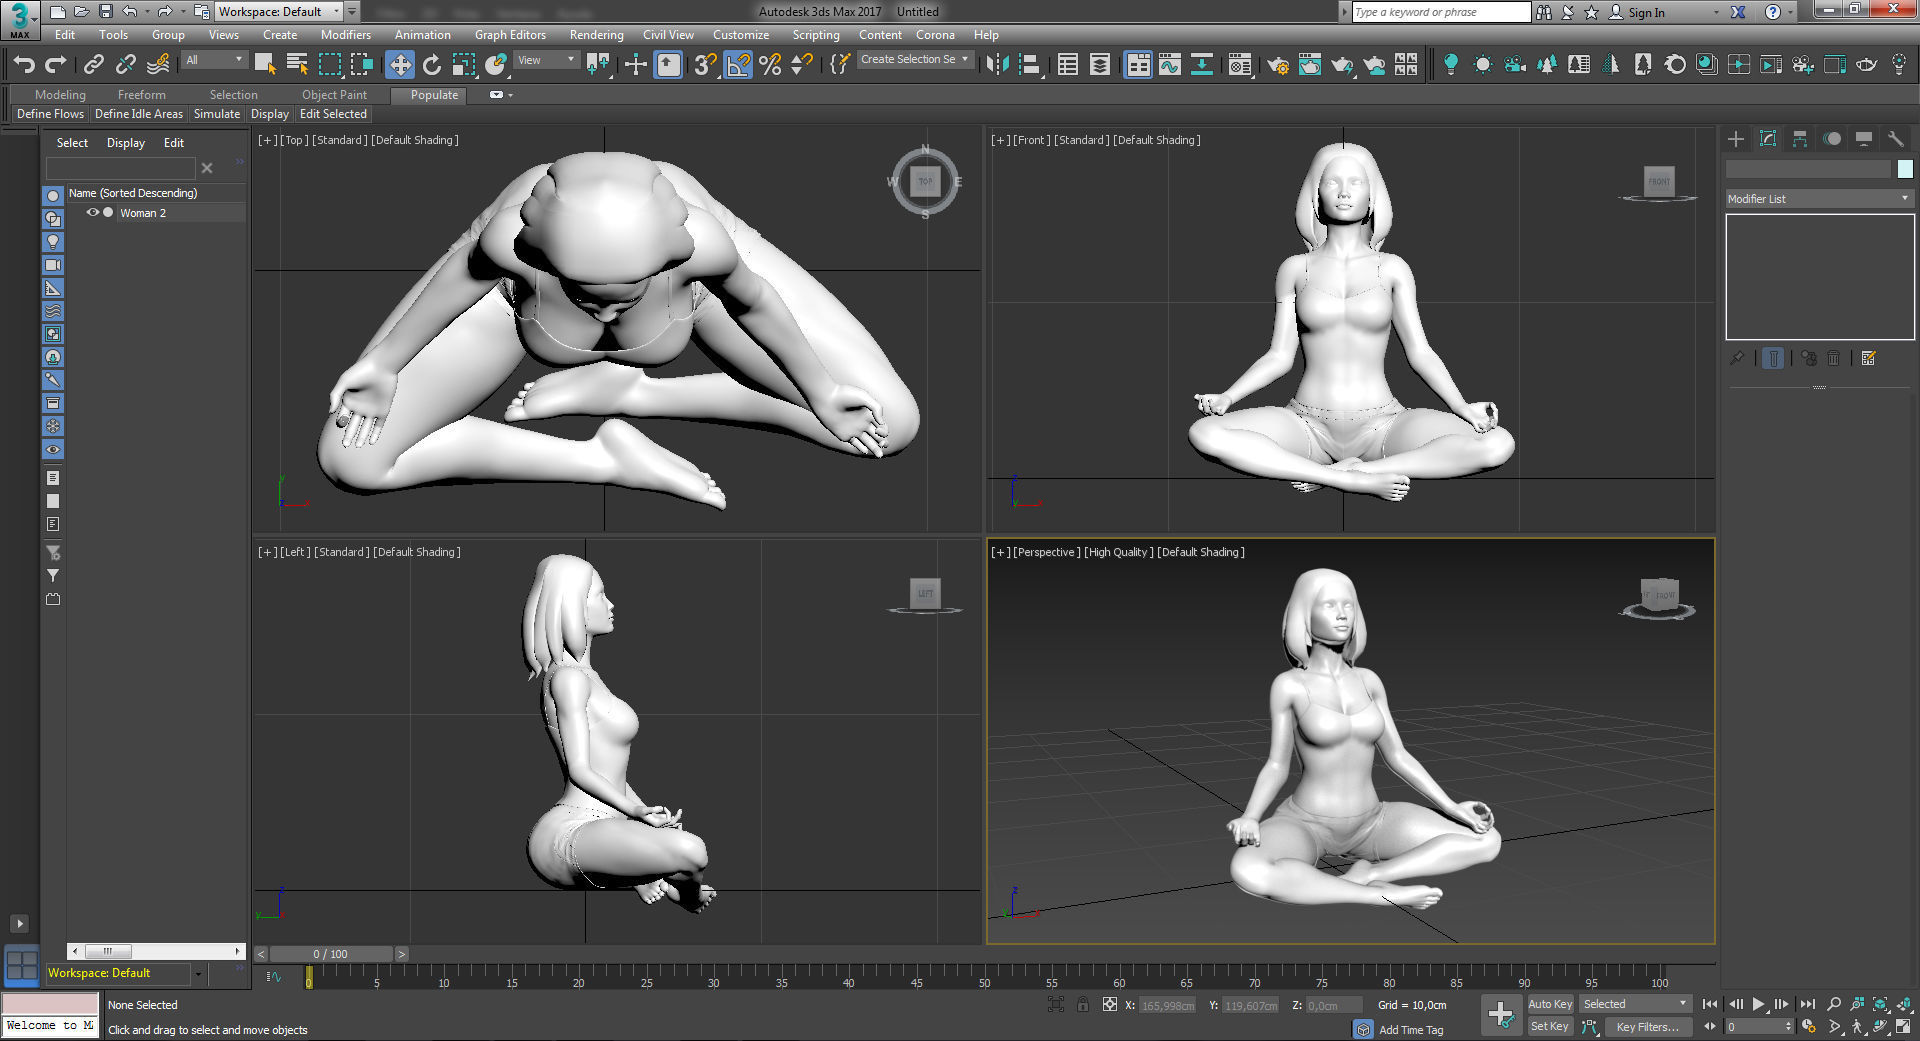Image resolution: width=1920 pixels, height=1041 pixels.
Task: Click the Redo arrow in main toolbar
Action: click(56, 65)
